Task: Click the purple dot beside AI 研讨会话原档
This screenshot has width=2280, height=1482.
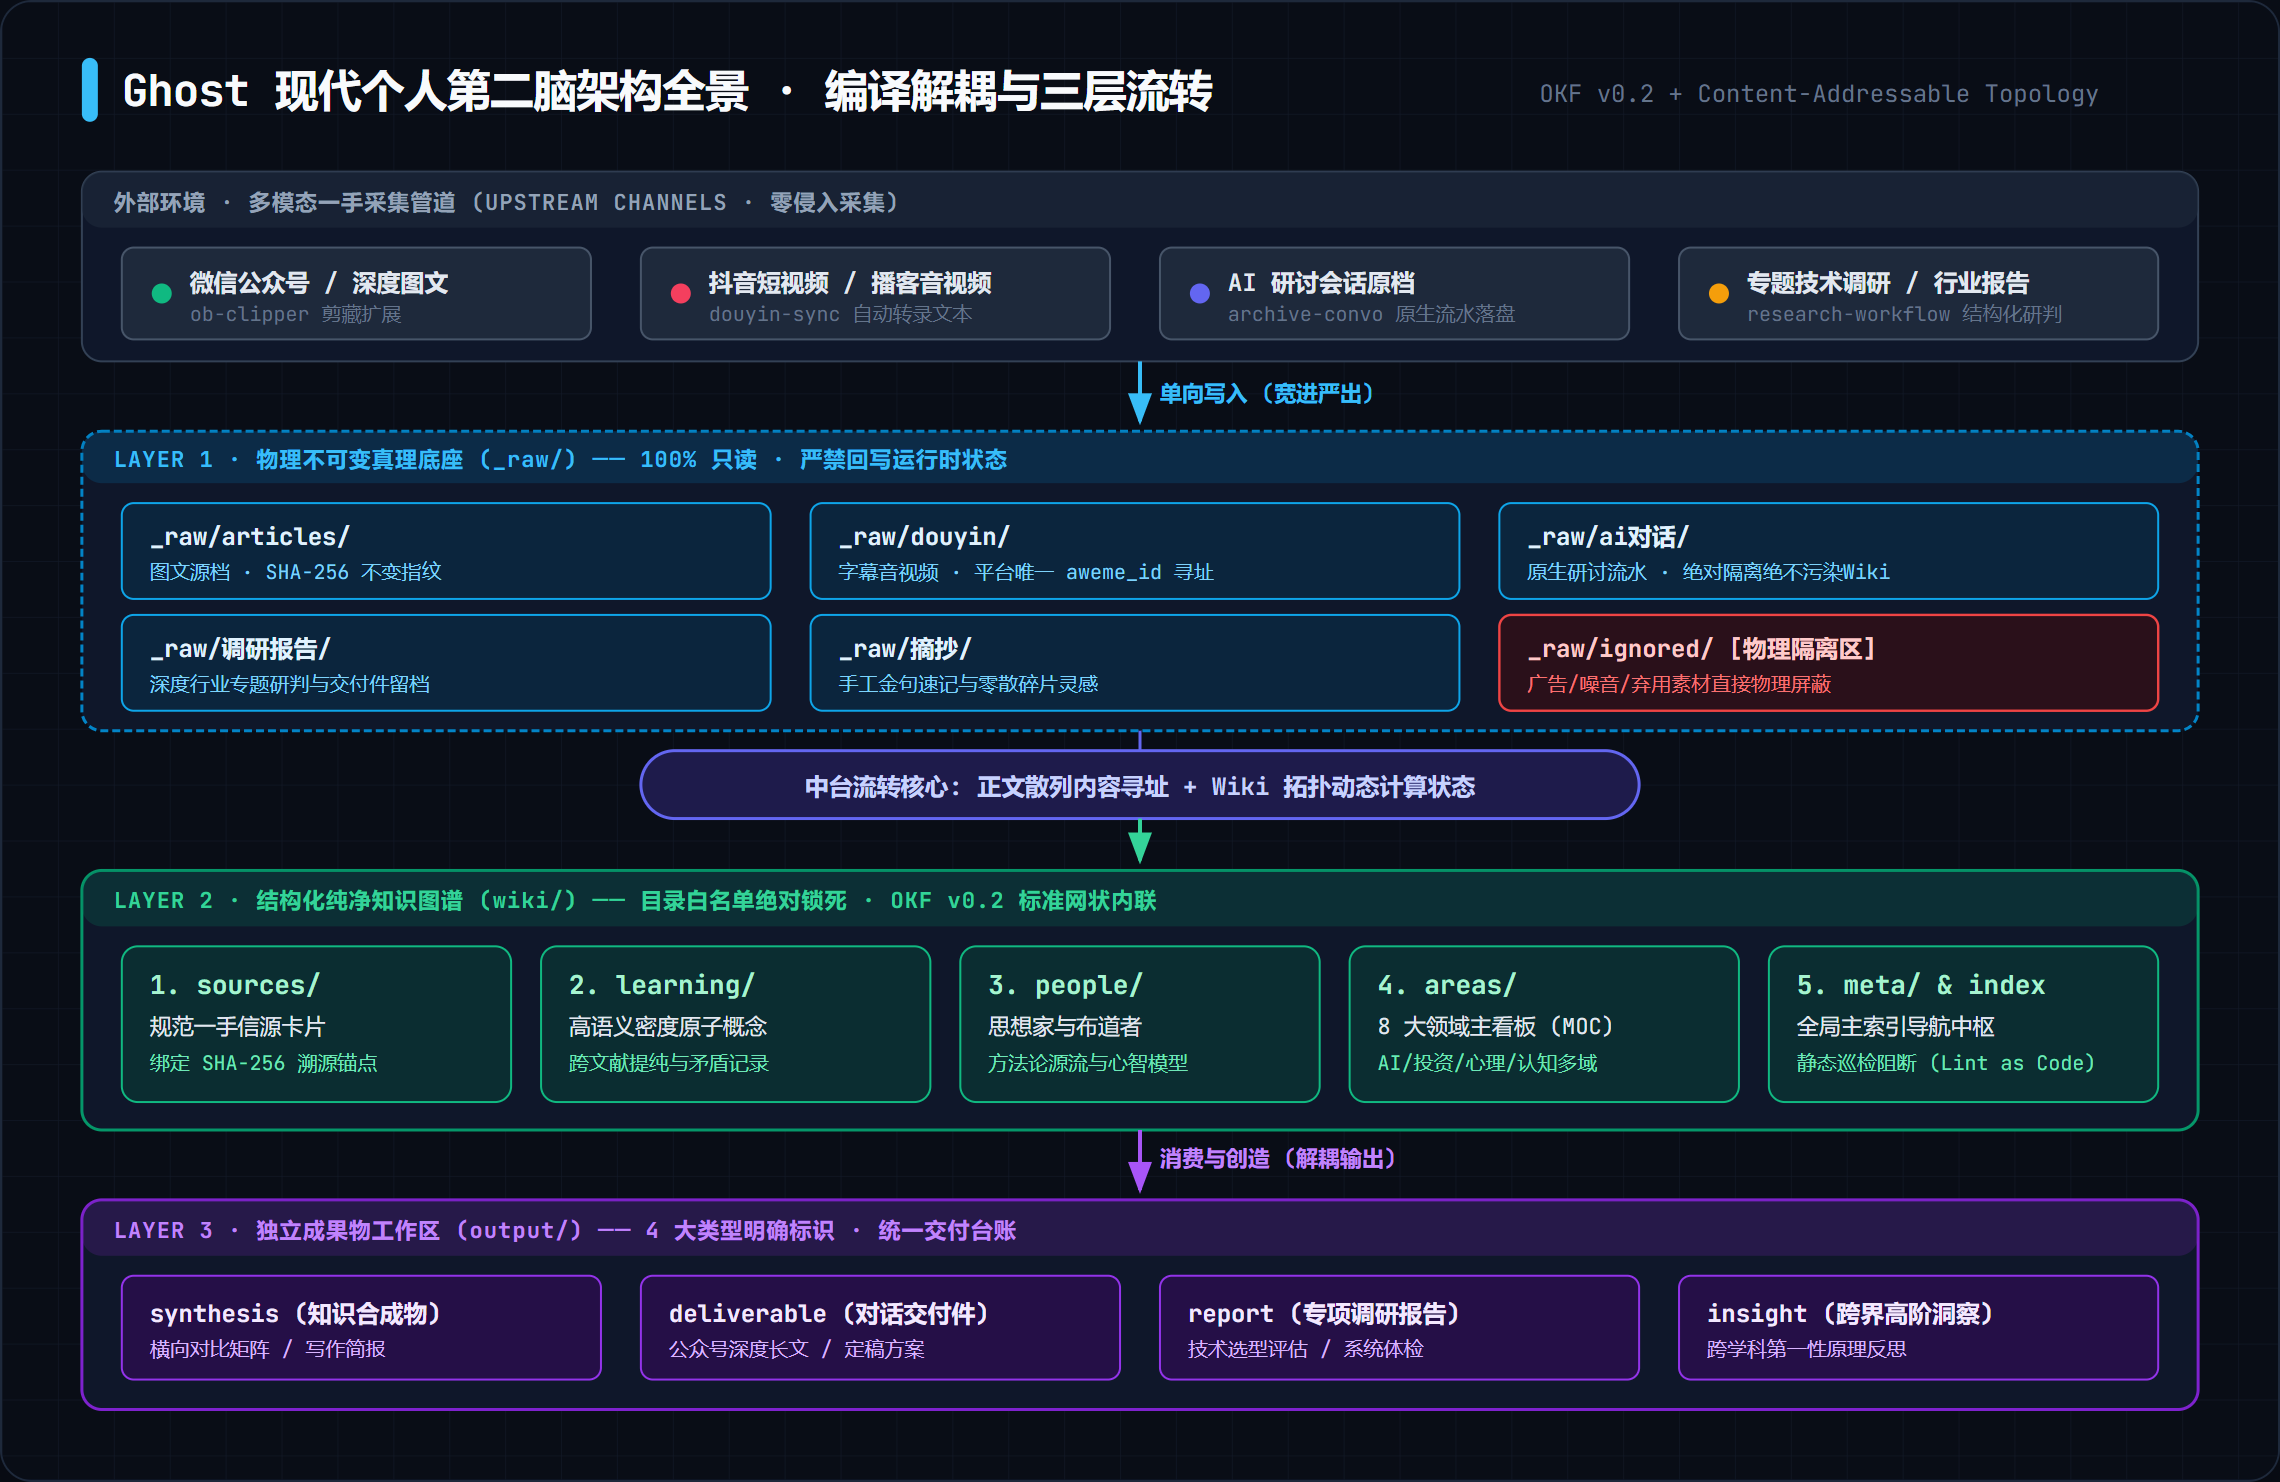Action: click(1199, 293)
